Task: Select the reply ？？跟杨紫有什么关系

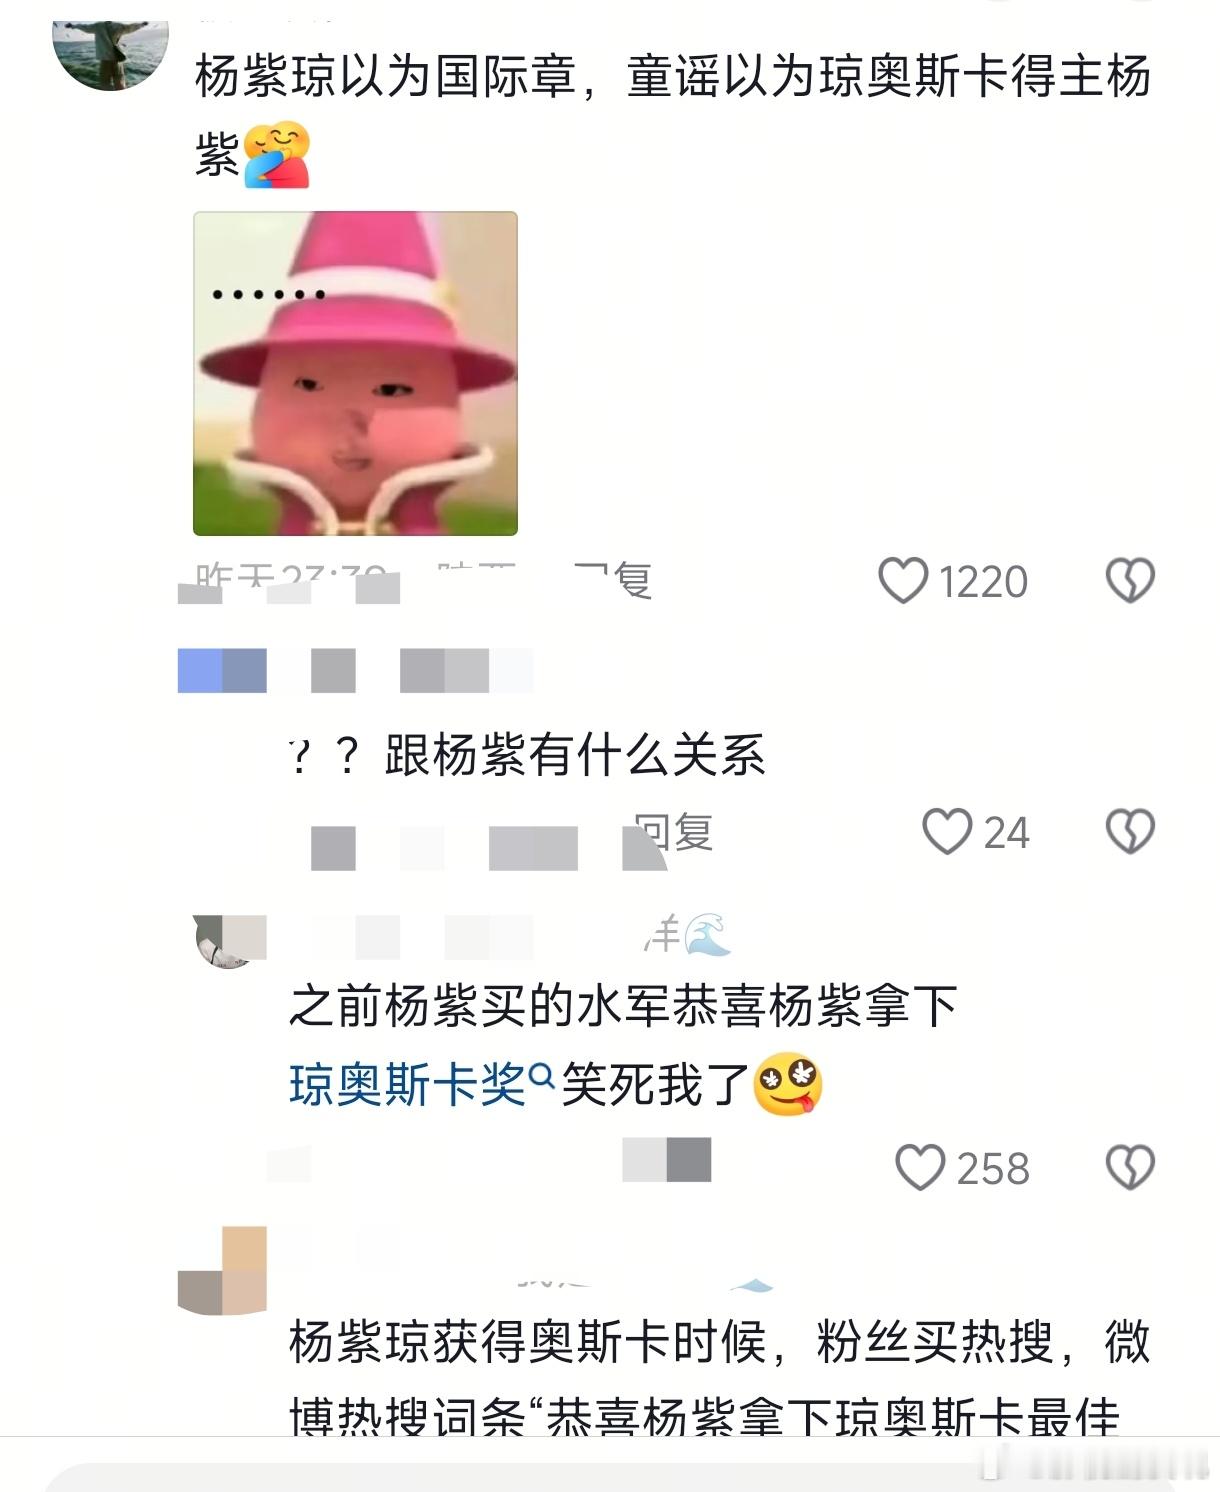Action: [527, 755]
